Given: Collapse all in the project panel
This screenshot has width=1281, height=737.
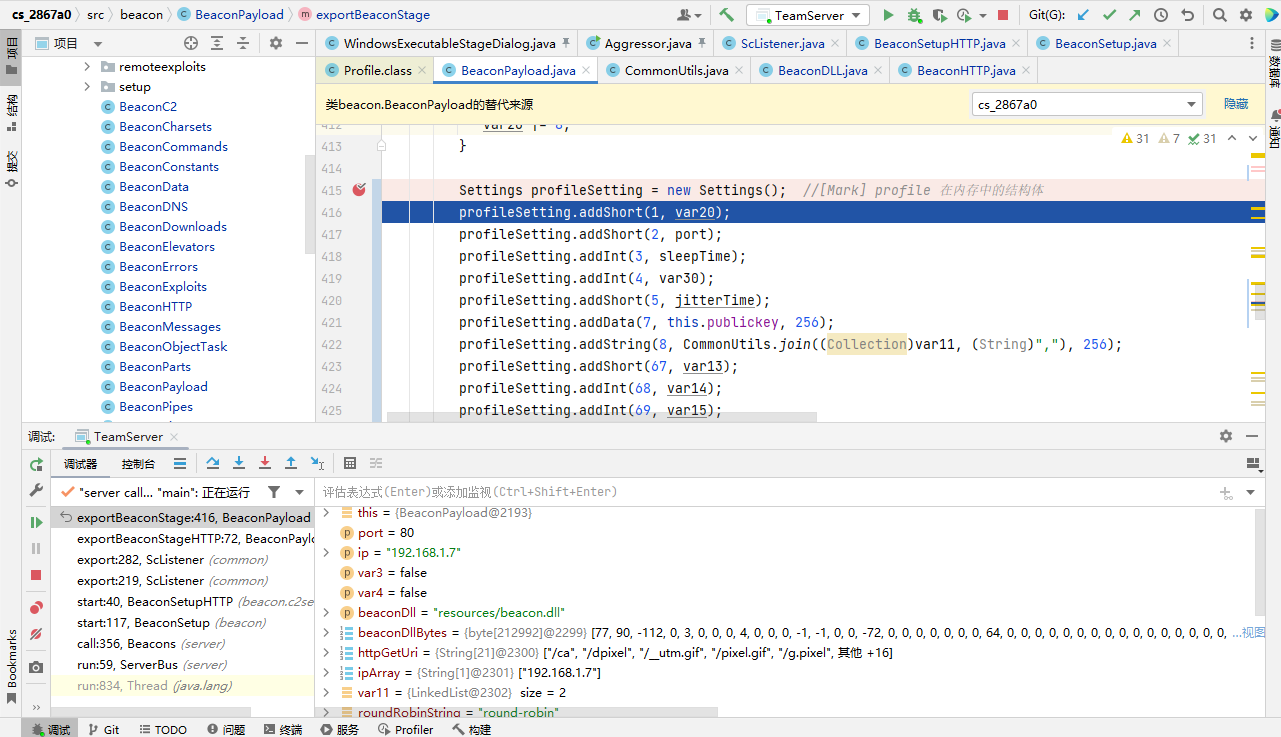Looking at the screenshot, I should (243, 43).
